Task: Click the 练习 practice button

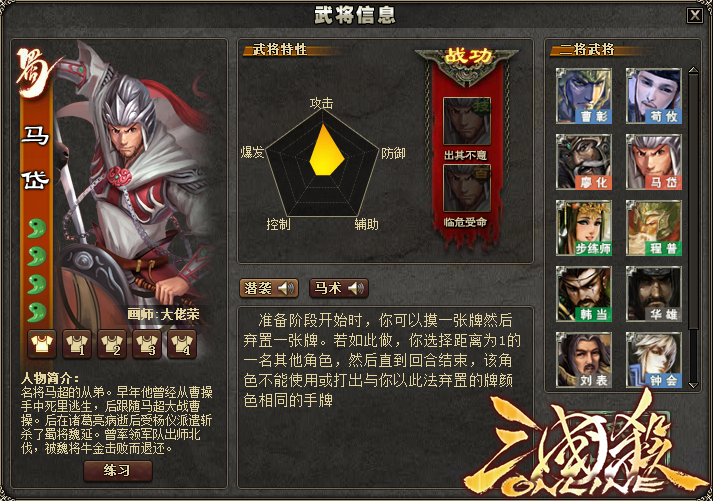Action: point(118,471)
